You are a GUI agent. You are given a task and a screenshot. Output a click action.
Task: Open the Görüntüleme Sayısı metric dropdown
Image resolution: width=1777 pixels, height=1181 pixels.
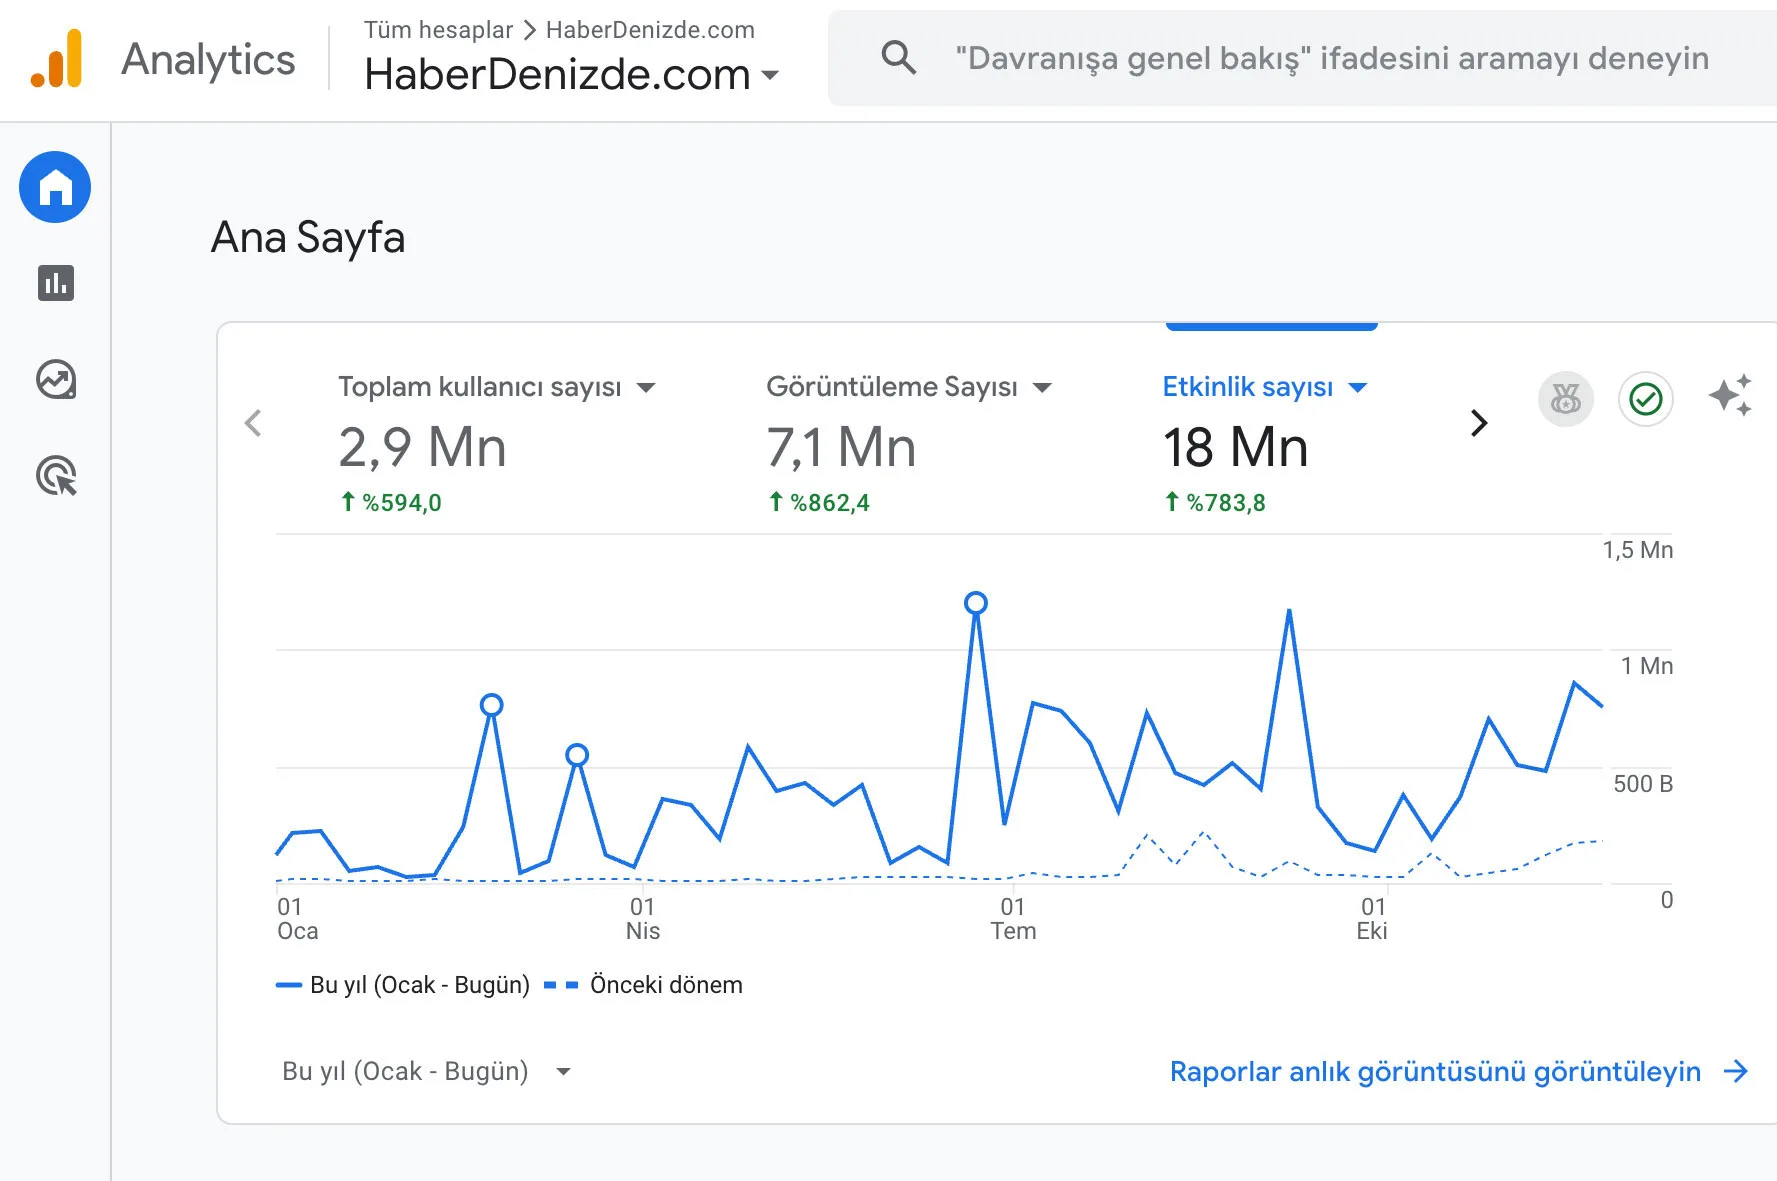1042,388
